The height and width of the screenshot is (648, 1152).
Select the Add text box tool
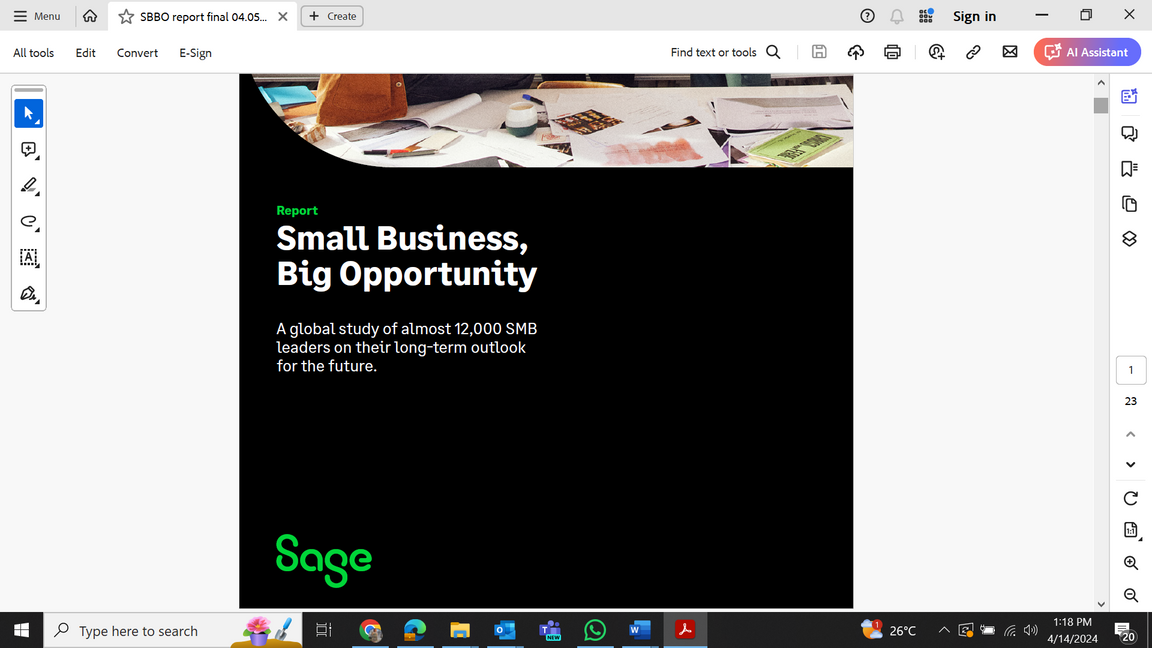[x=29, y=257]
